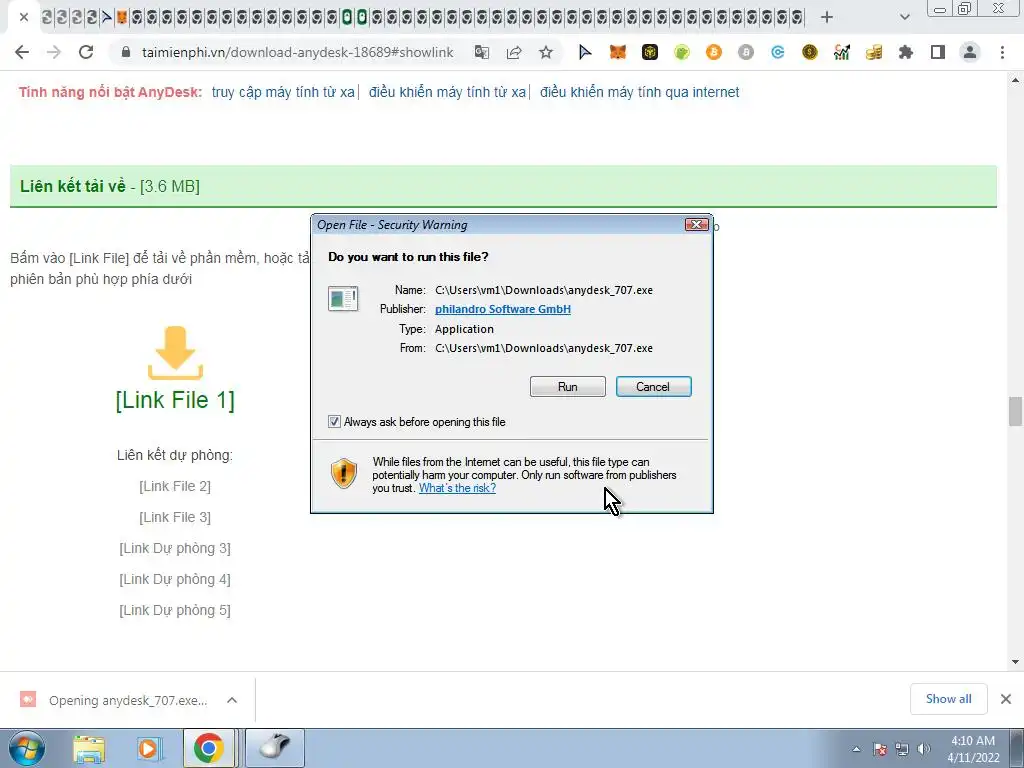Open the What's the risk? link
Screen dimensions: 1024x768
(x=457, y=488)
